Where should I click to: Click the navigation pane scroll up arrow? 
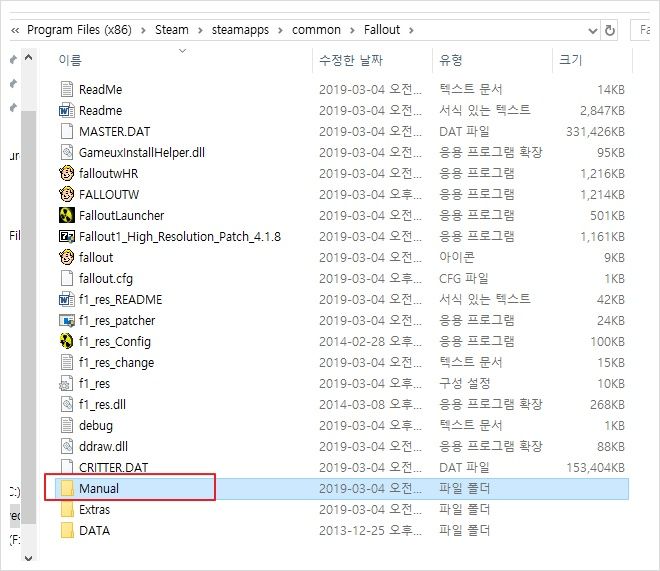point(28,58)
